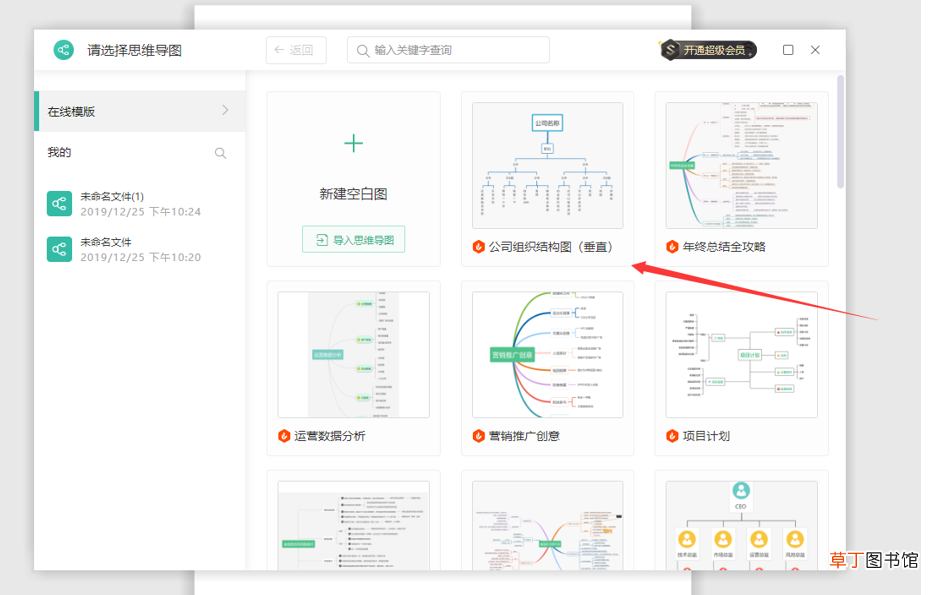This screenshot has height=595, width=929.
Task: Click the plus icon for new blank map
Action: pos(354,143)
